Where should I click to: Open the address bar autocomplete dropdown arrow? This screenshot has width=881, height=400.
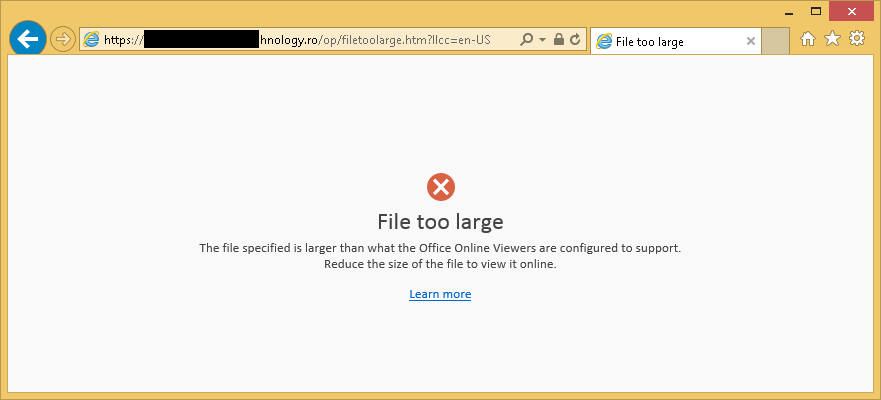[542, 40]
